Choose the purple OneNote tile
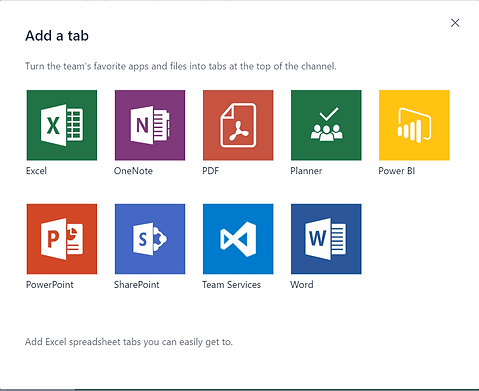The height and width of the screenshot is (391, 479). click(x=150, y=125)
